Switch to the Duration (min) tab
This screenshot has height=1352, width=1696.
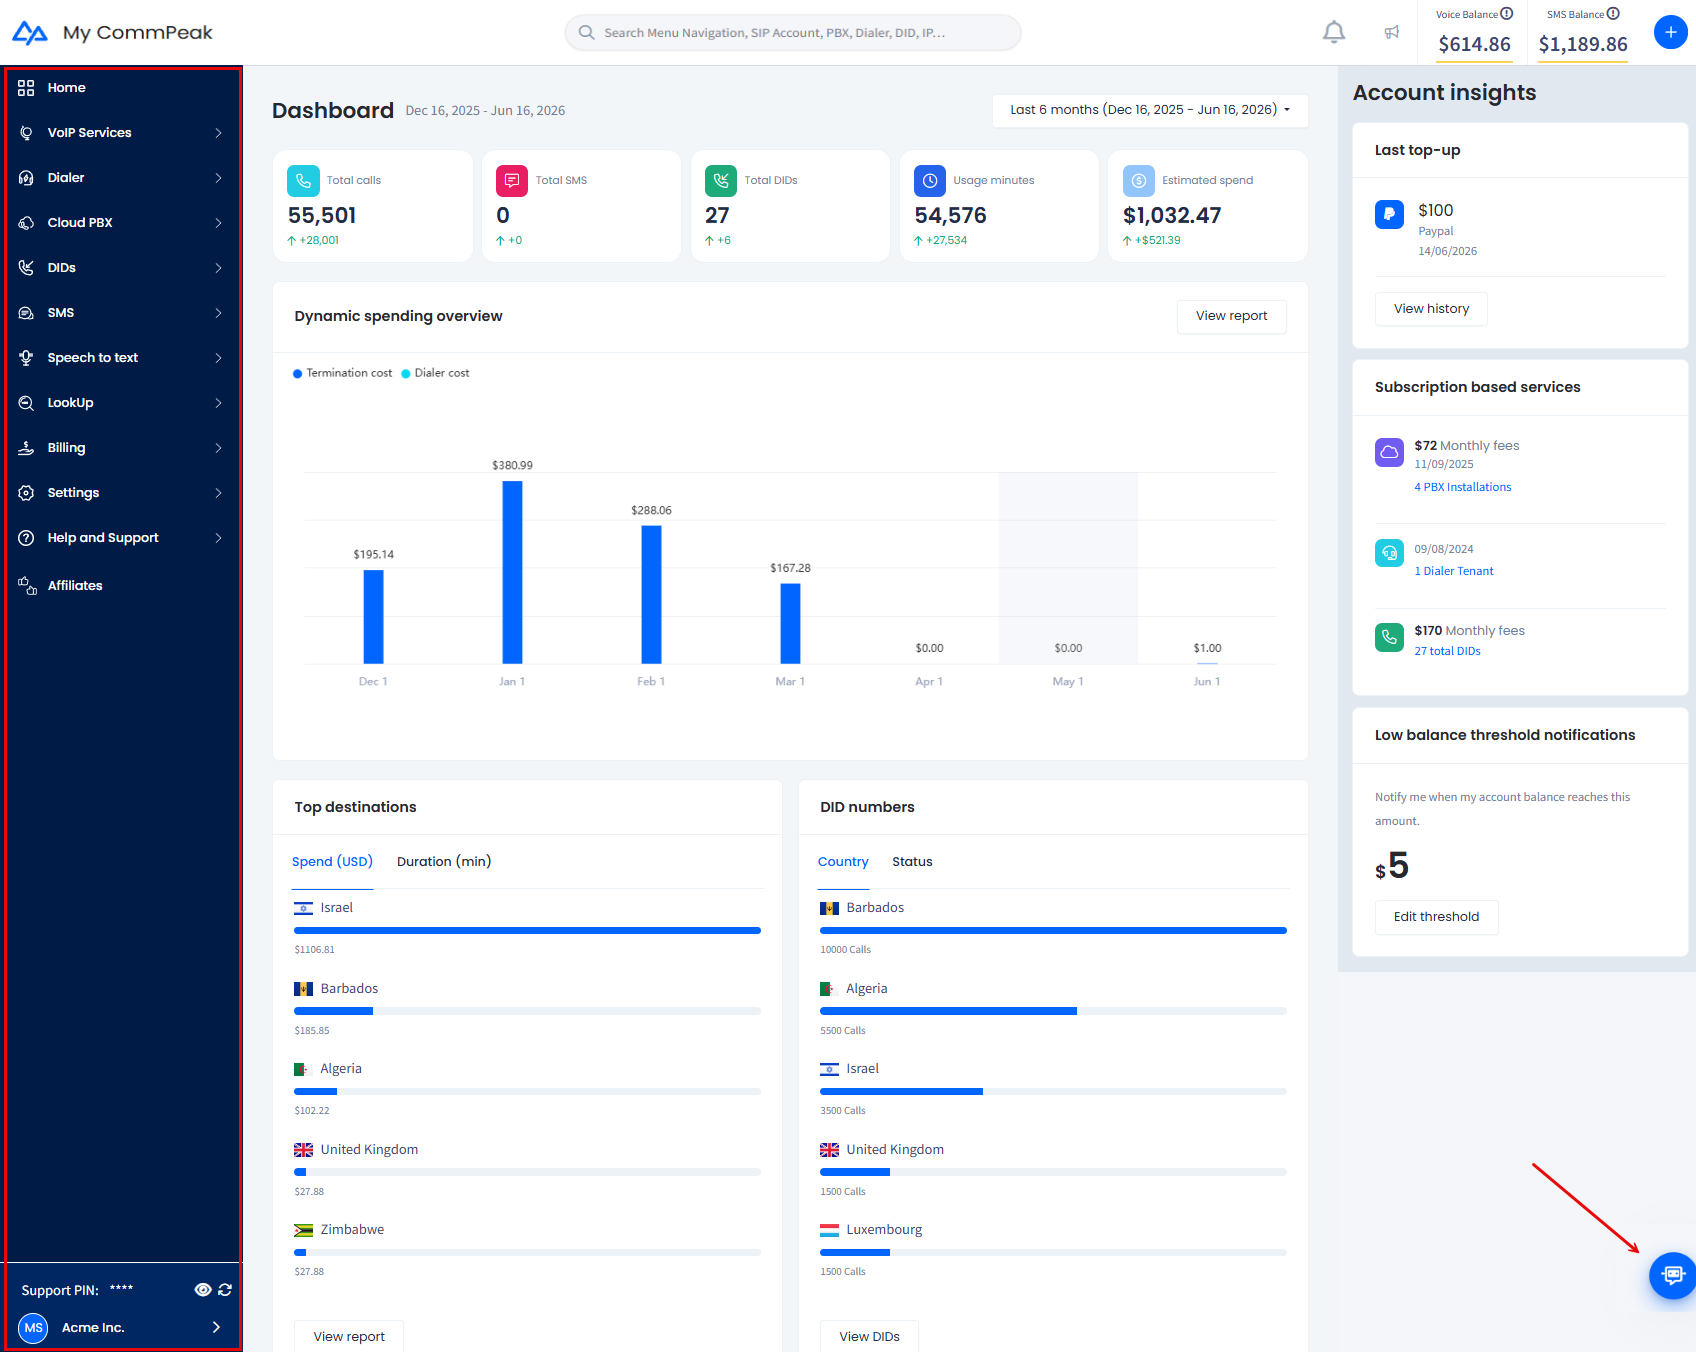point(444,861)
